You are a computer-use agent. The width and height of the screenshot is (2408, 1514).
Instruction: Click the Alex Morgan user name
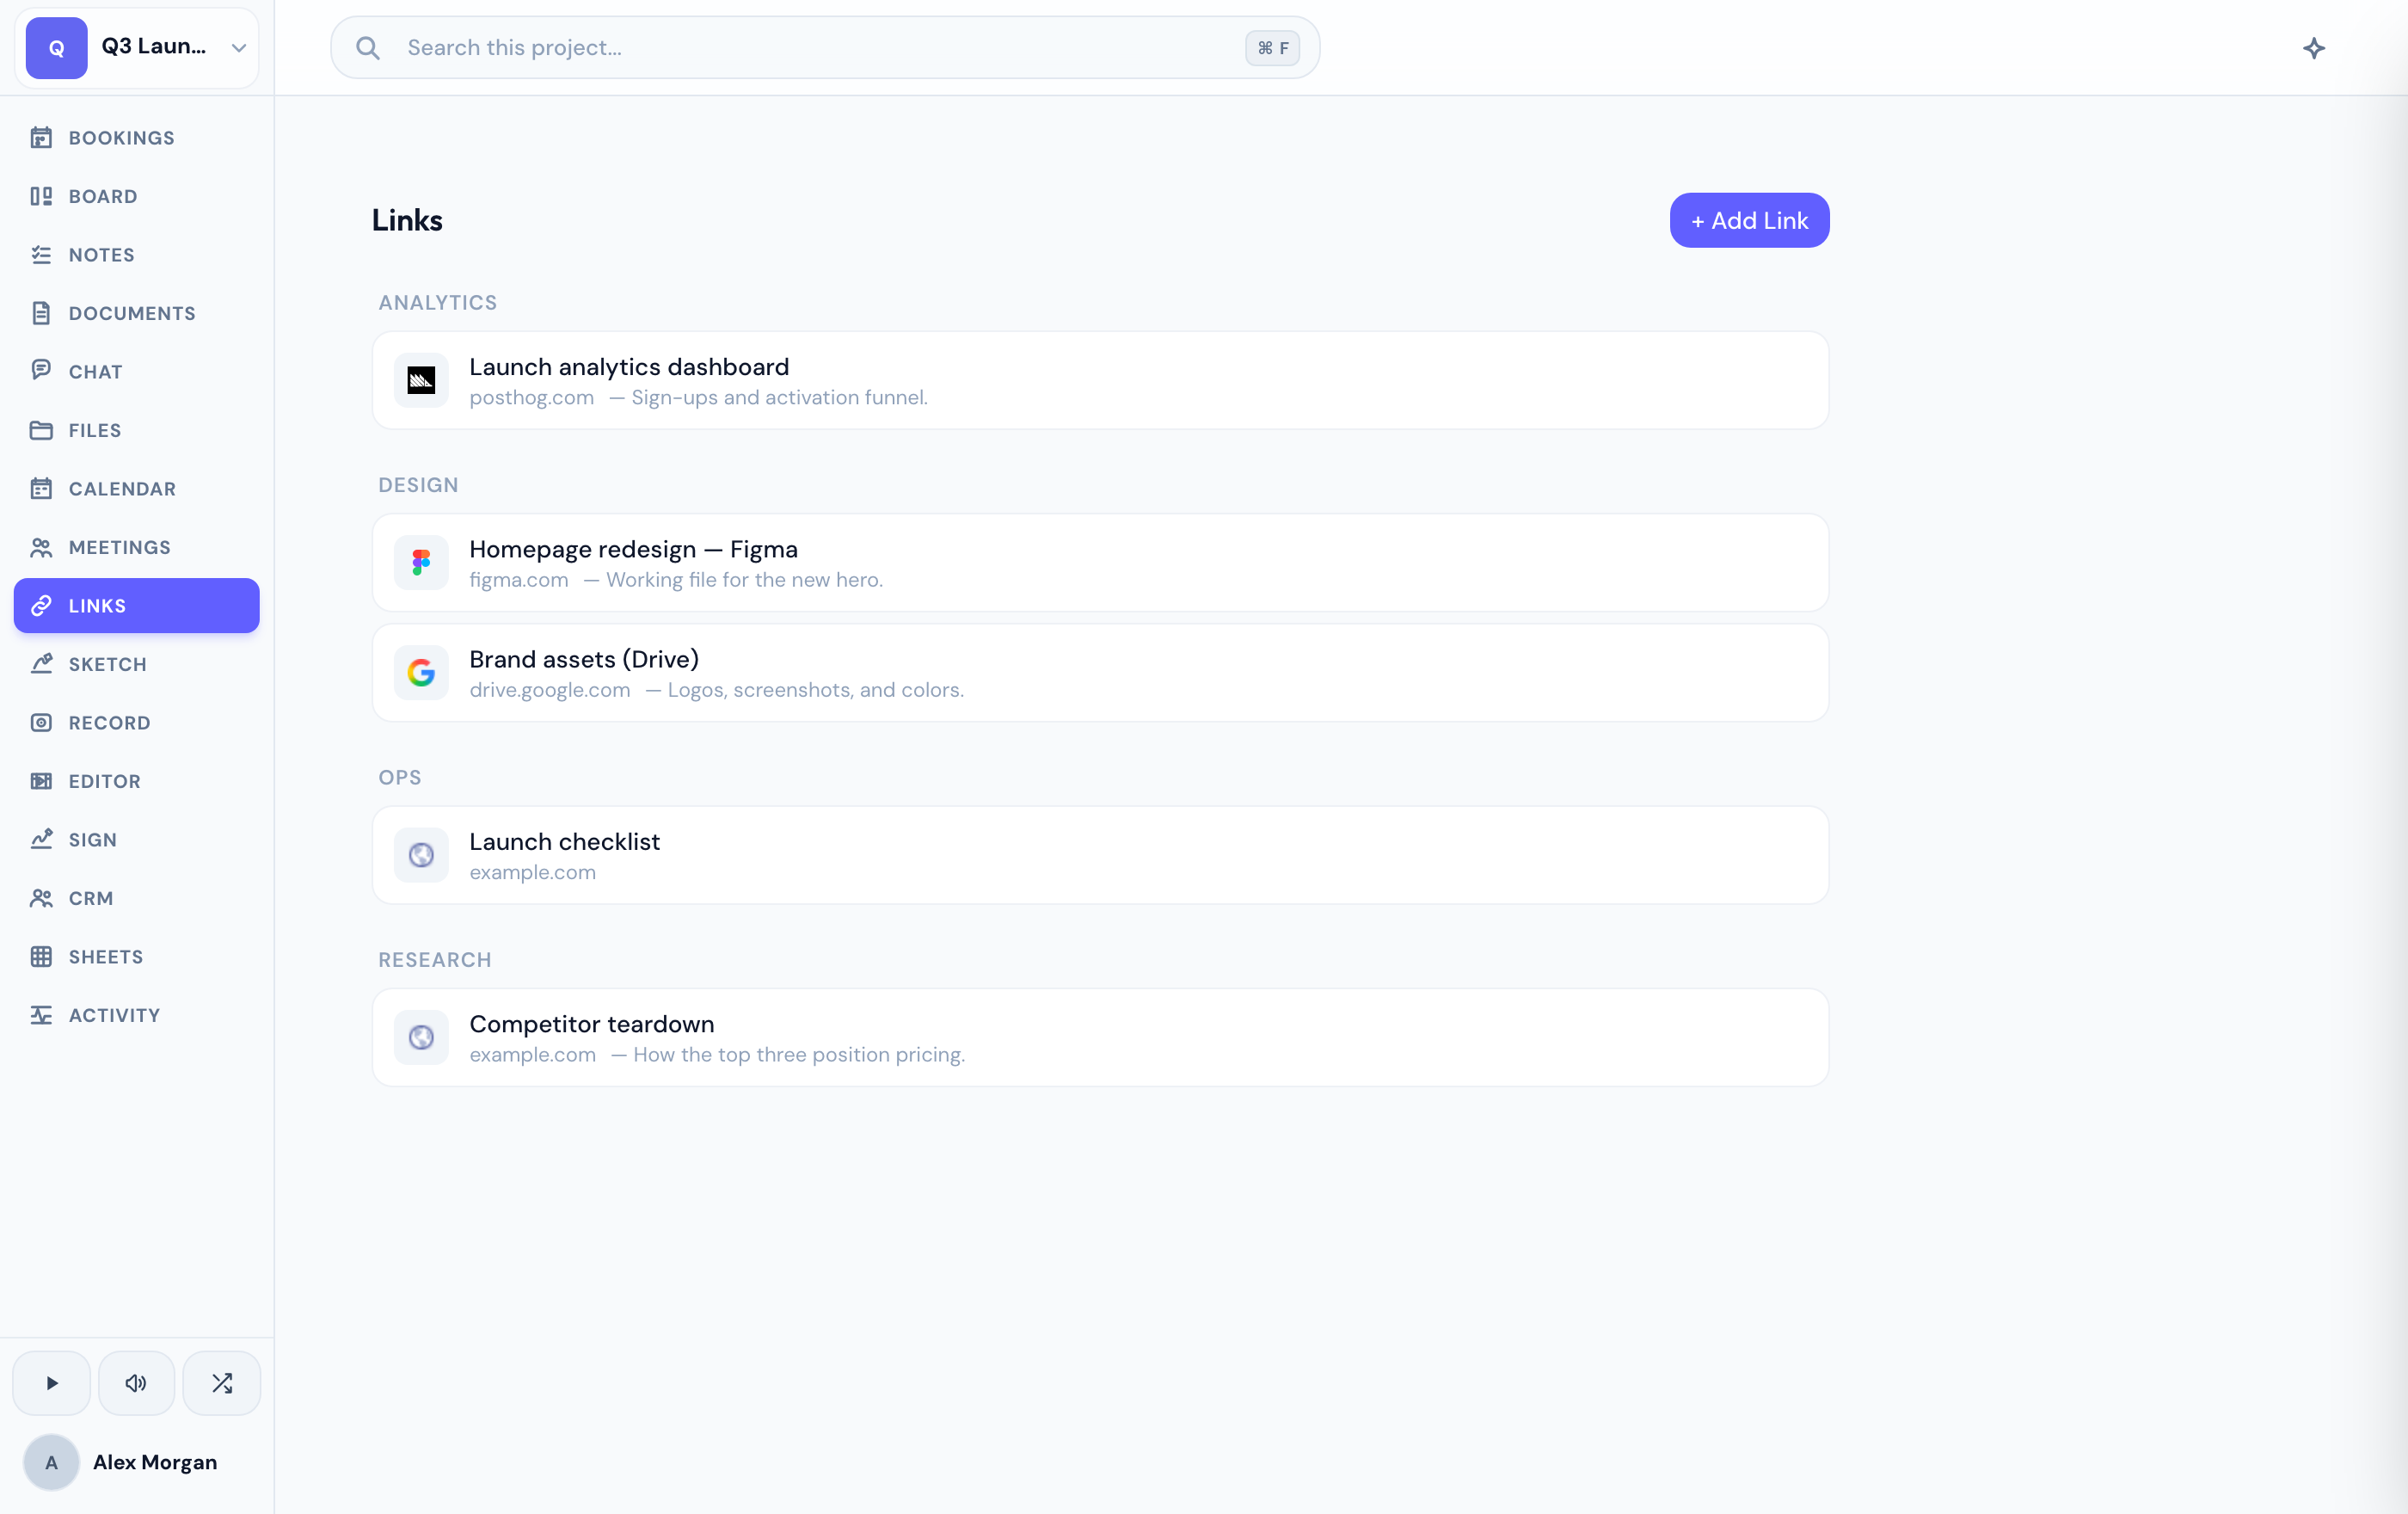coord(155,1462)
